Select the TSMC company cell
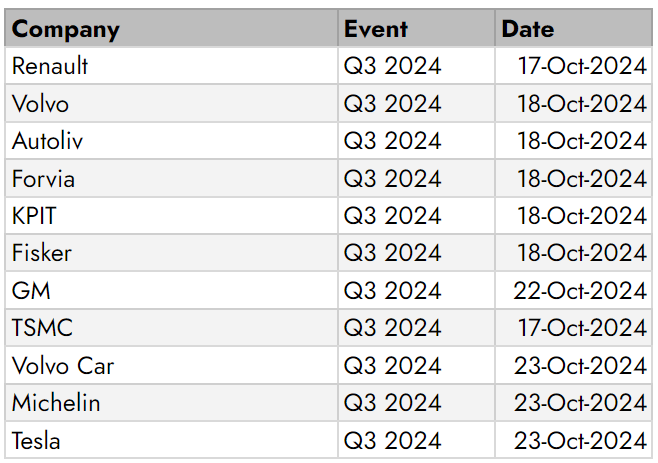 (x=171, y=327)
